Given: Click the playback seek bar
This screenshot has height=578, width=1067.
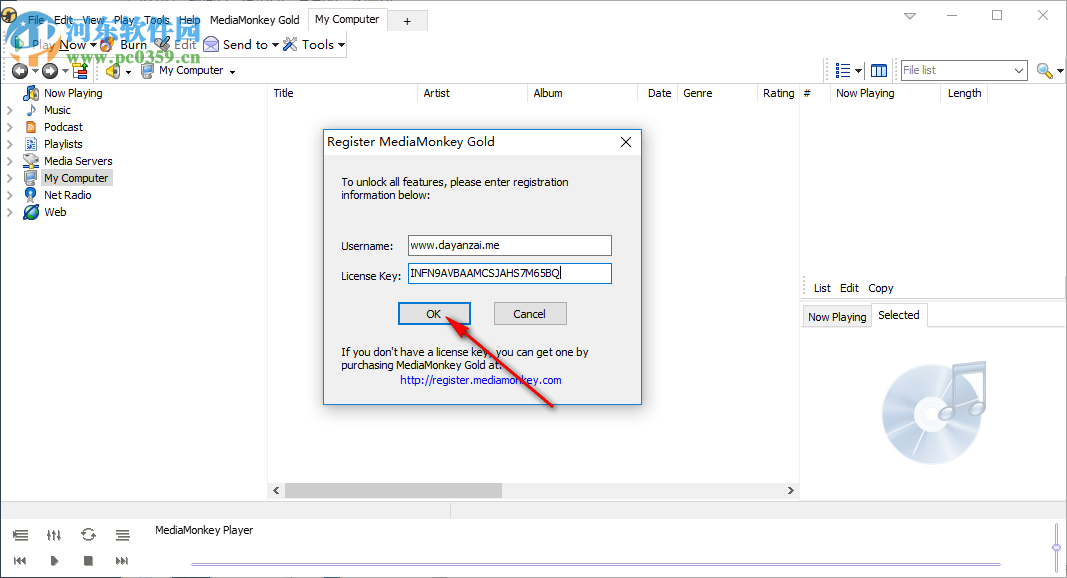Looking at the screenshot, I should pyautogui.click(x=595, y=564).
